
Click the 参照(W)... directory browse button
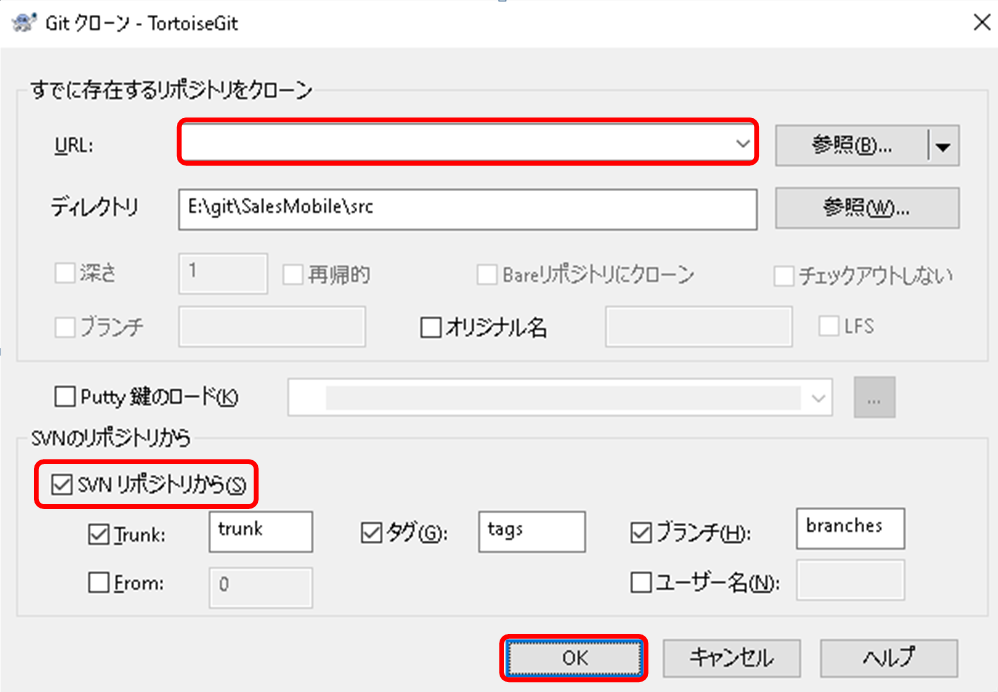click(x=867, y=208)
